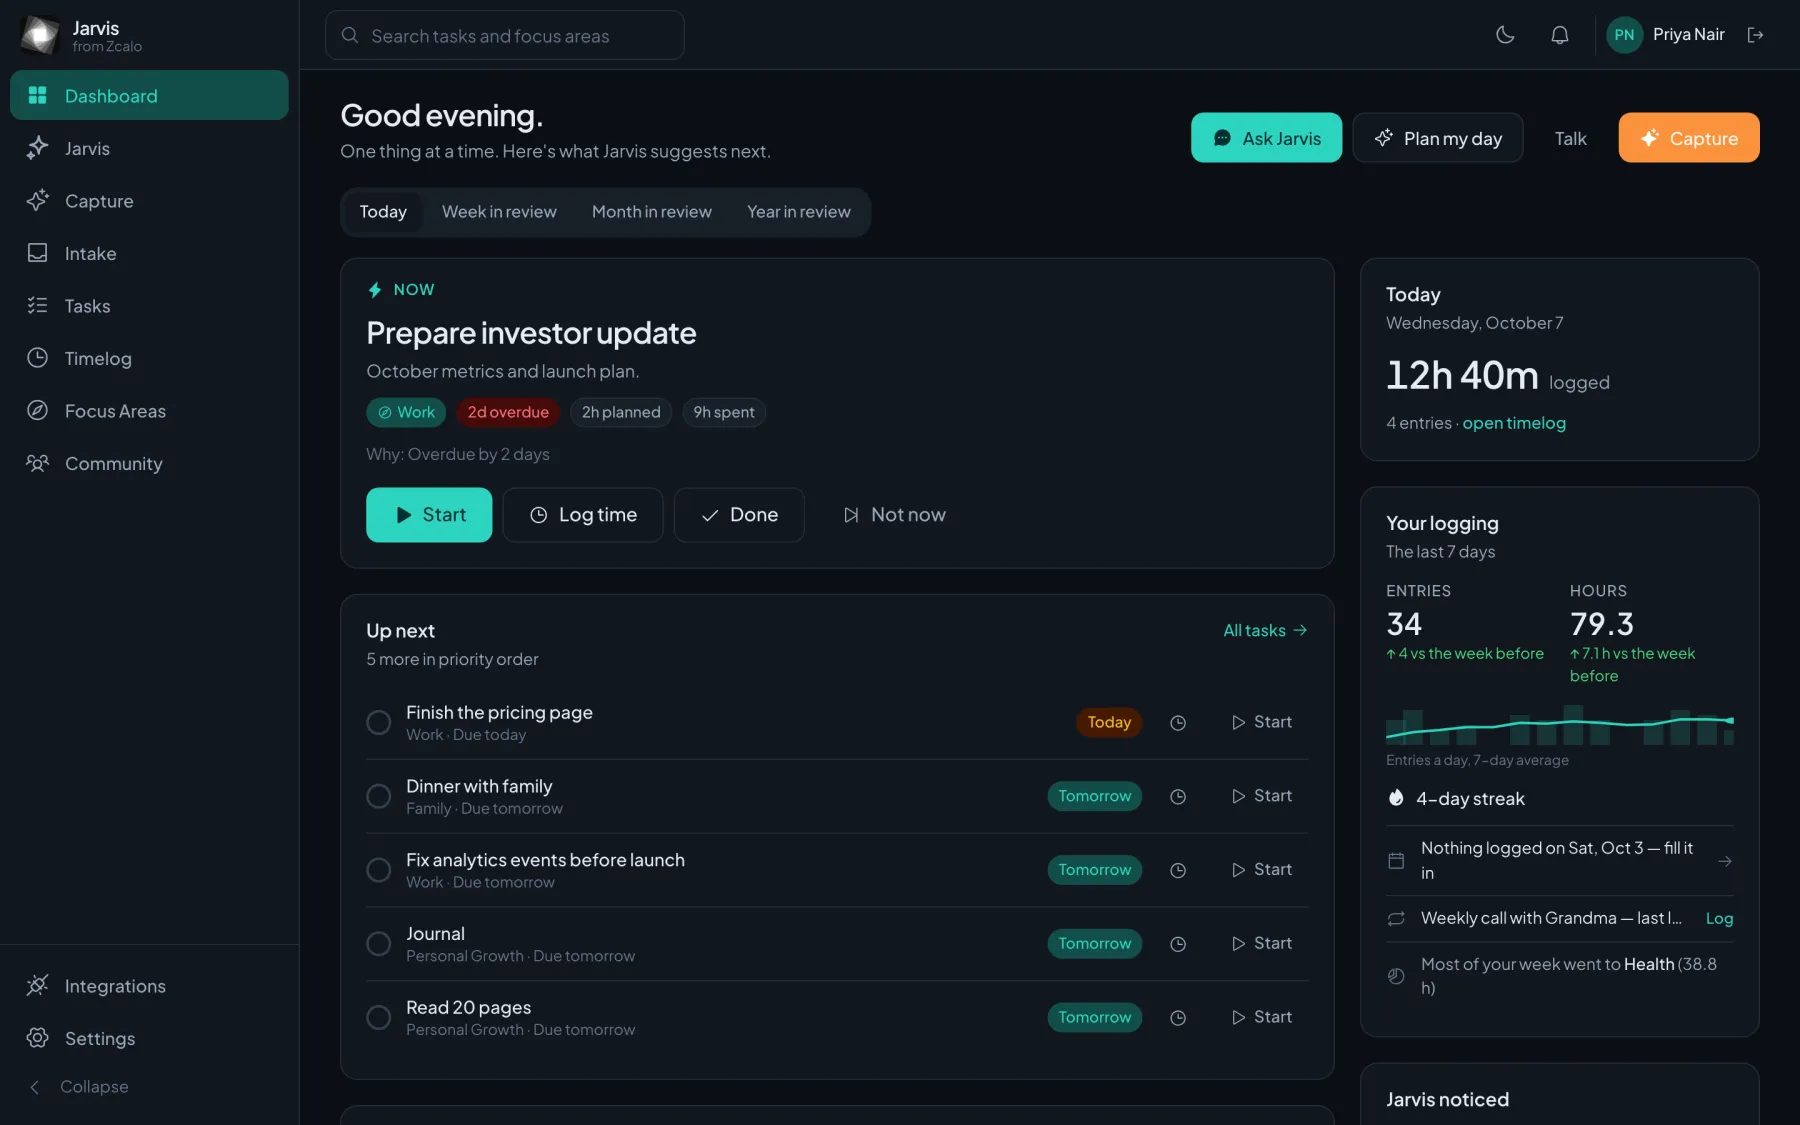Mark Finish the pricing page complete
Image resolution: width=1800 pixels, height=1125 pixels.
[x=379, y=722]
